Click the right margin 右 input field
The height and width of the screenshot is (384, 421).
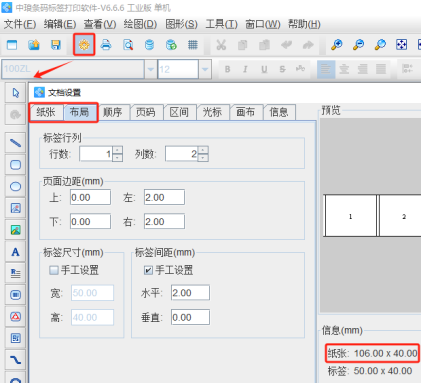164,221
